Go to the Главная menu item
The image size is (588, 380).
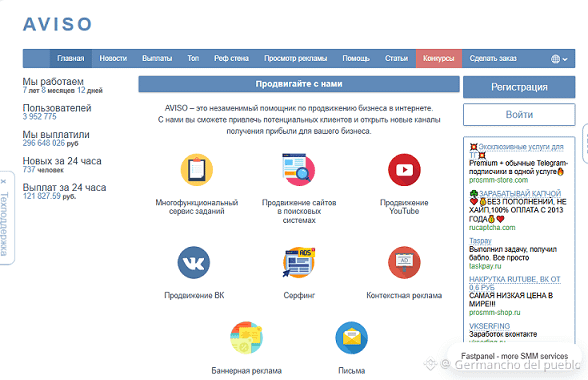(x=71, y=59)
